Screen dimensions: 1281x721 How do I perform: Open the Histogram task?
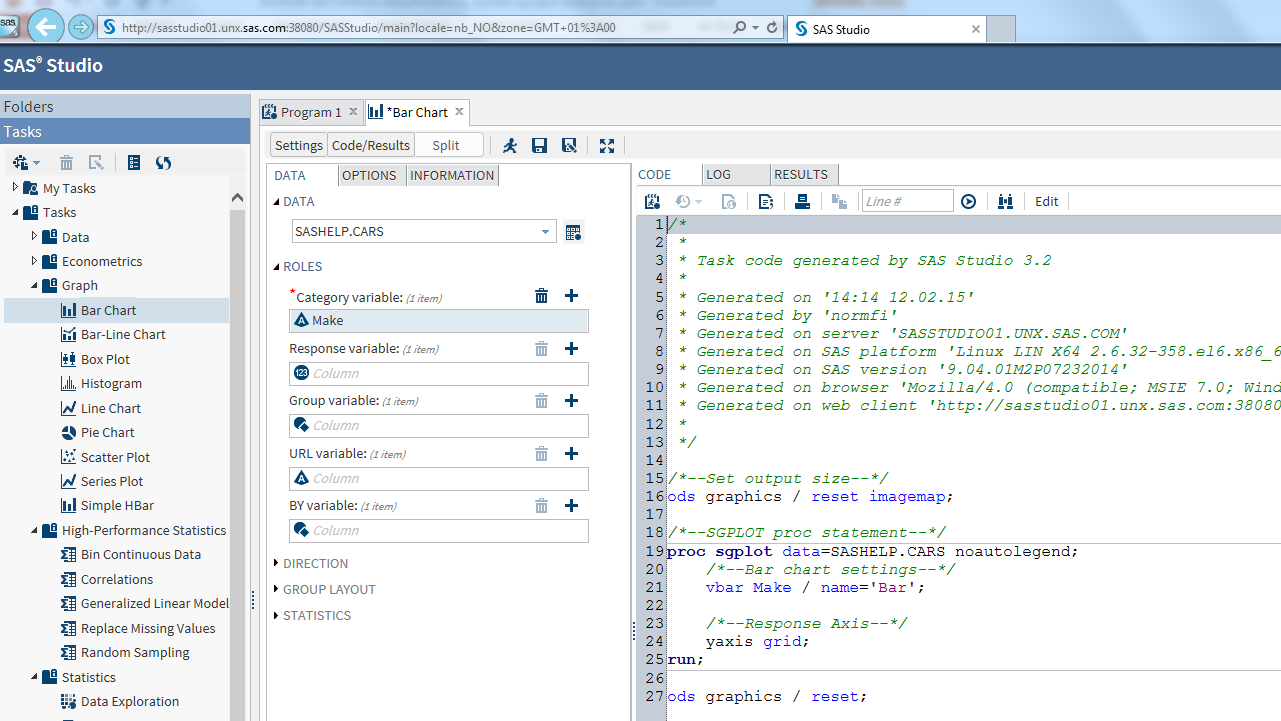pyautogui.click(x=111, y=383)
